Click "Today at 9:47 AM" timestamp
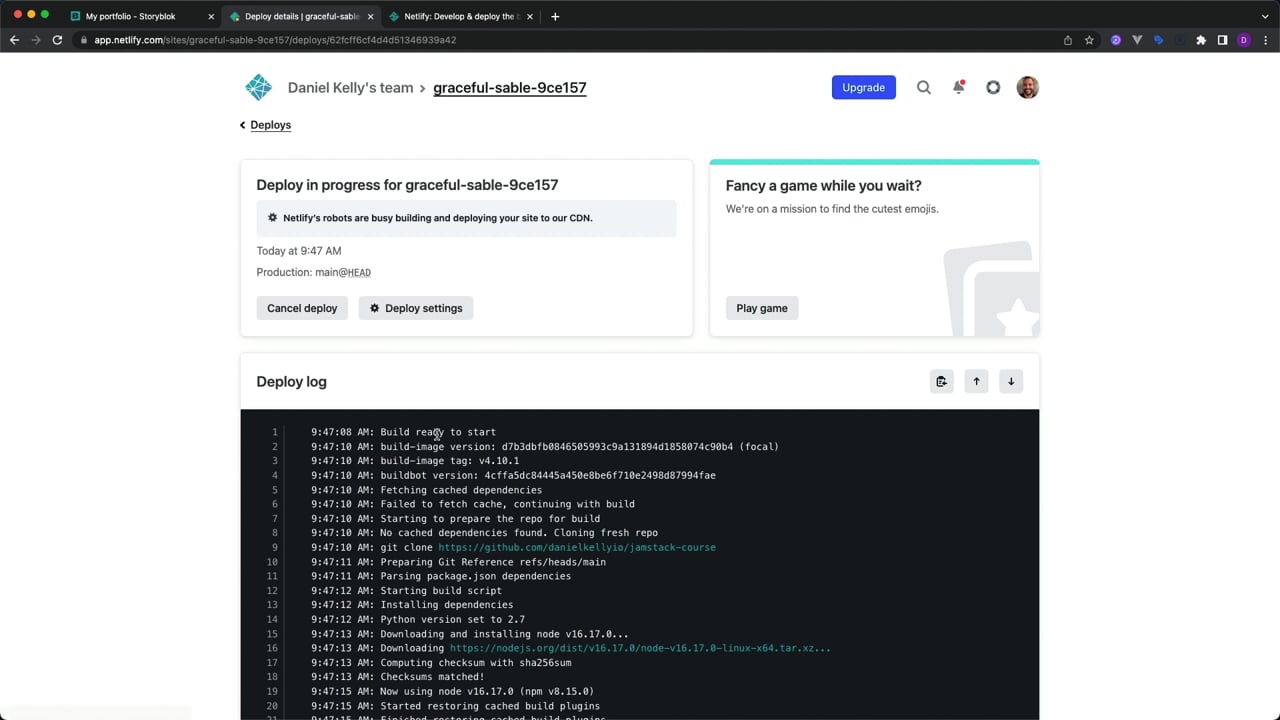 point(299,251)
